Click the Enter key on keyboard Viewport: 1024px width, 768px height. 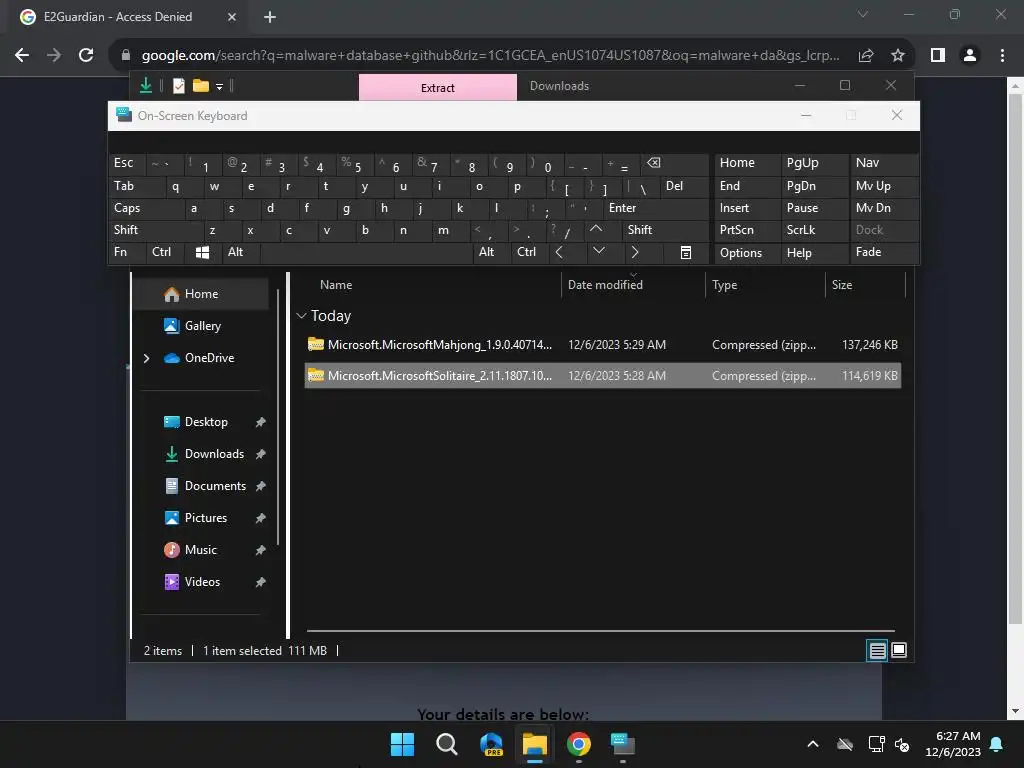coord(656,208)
